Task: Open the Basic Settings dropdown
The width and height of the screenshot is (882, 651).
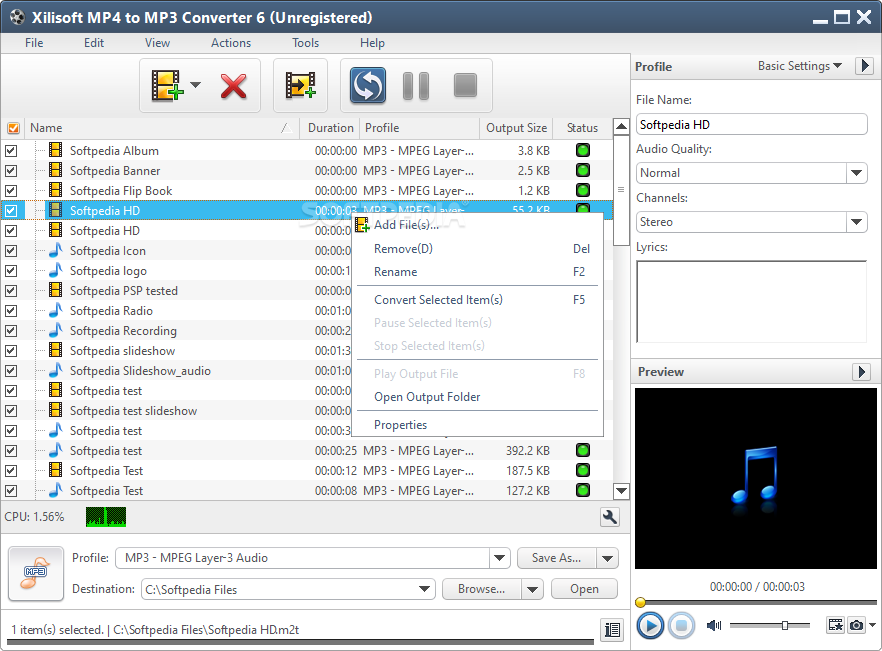Action: (800, 66)
